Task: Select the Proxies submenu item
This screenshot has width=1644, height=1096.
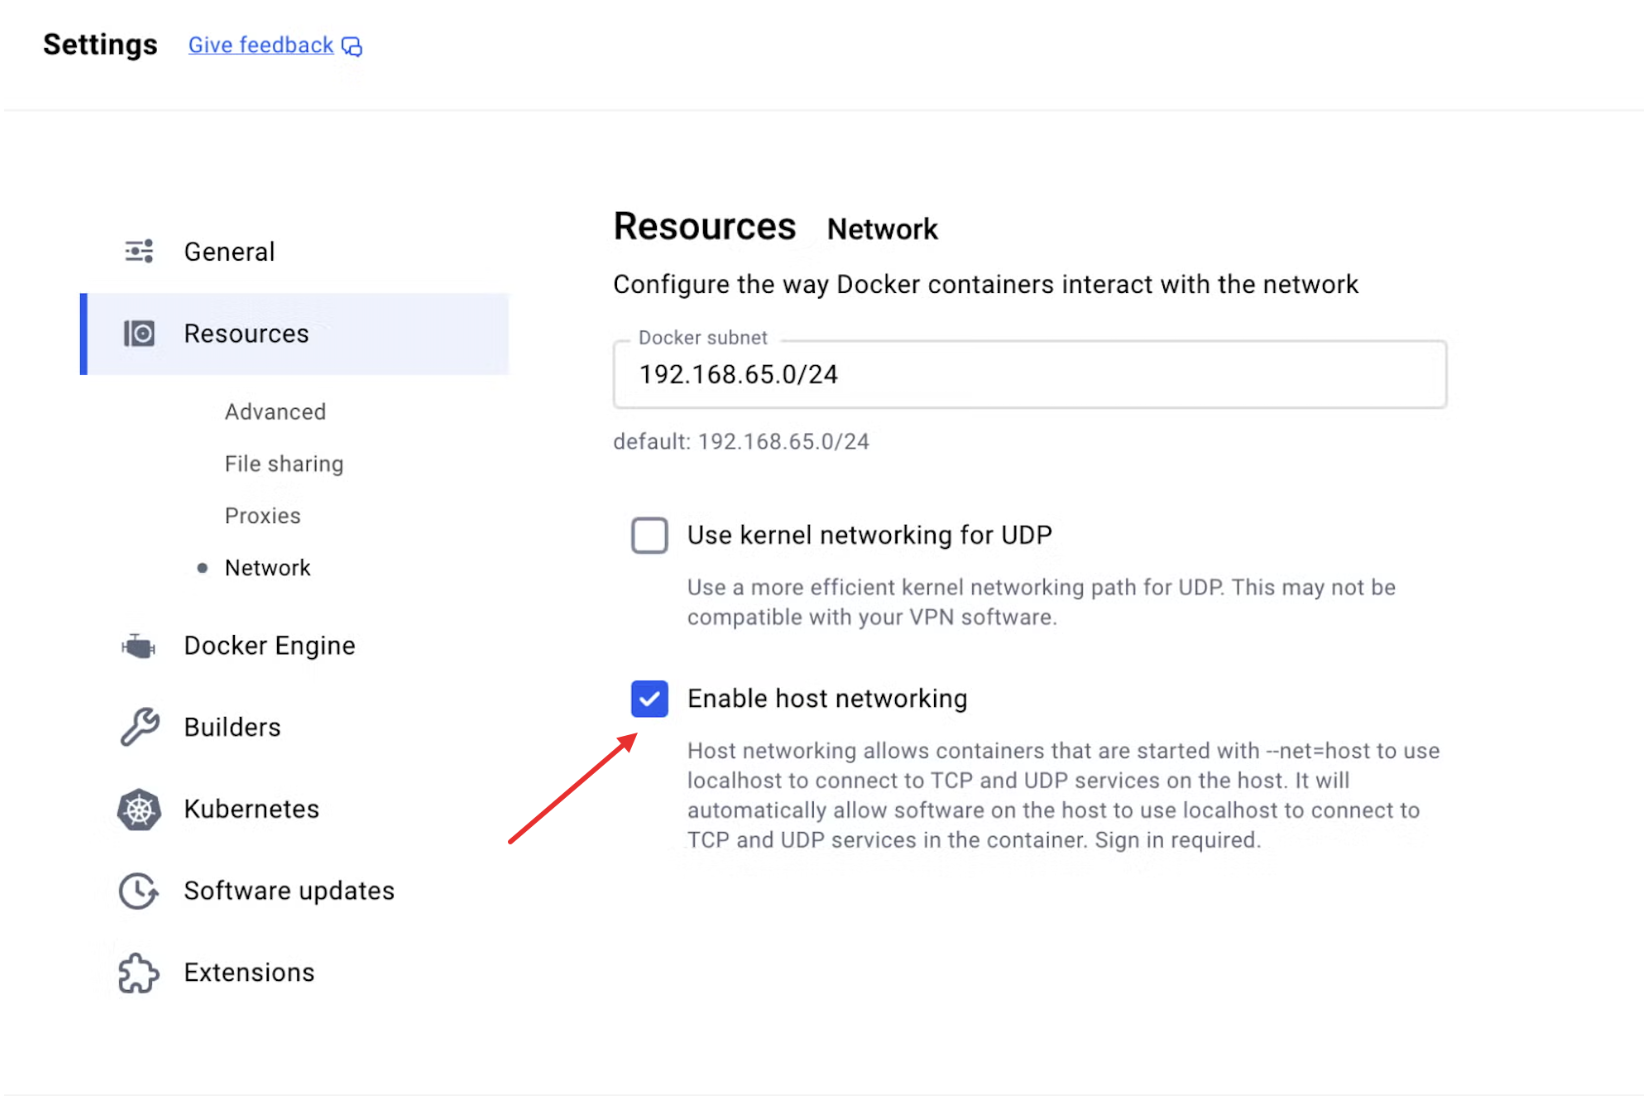Action: pyautogui.click(x=263, y=516)
